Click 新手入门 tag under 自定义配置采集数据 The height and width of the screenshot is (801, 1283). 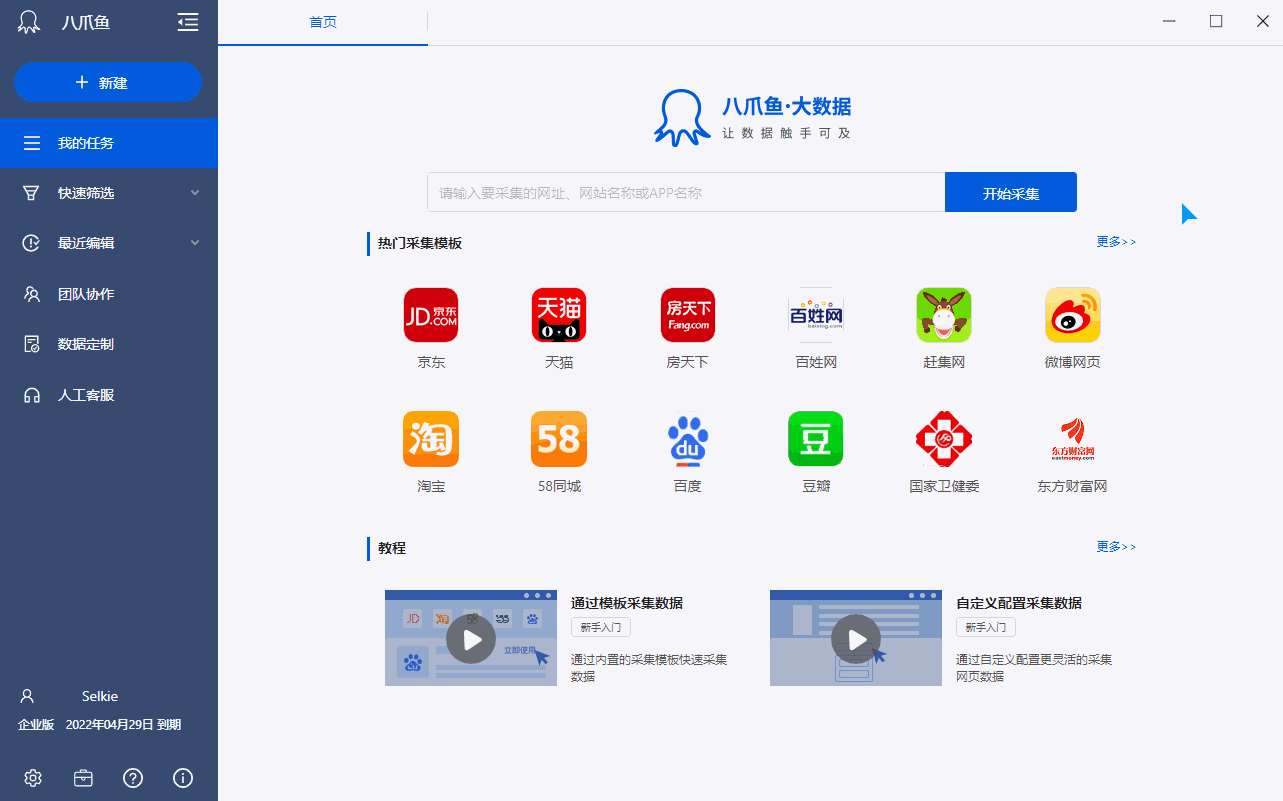click(x=986, y=627)
